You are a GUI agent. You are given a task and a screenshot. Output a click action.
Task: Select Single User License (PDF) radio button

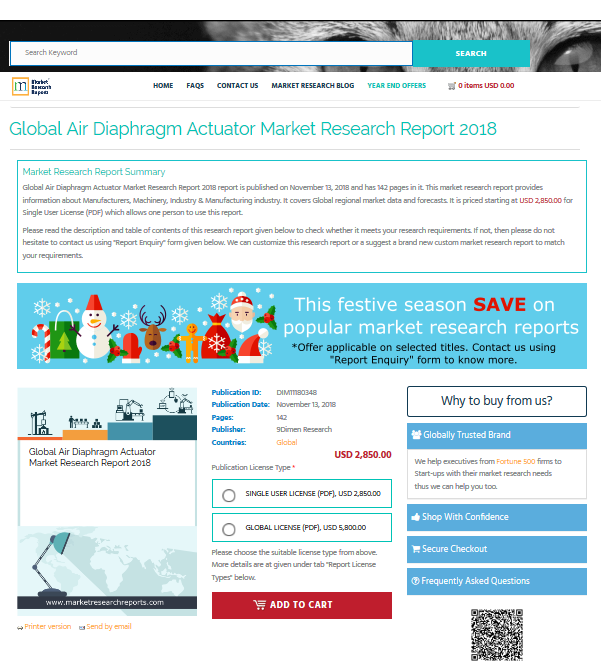coord(229,496)
